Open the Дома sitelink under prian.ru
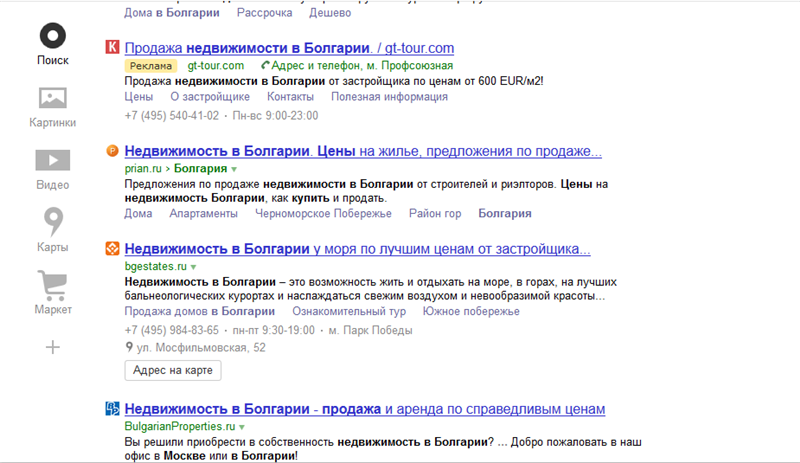The height and width of the screenshot is (463, 800). [x=138, y=213]
